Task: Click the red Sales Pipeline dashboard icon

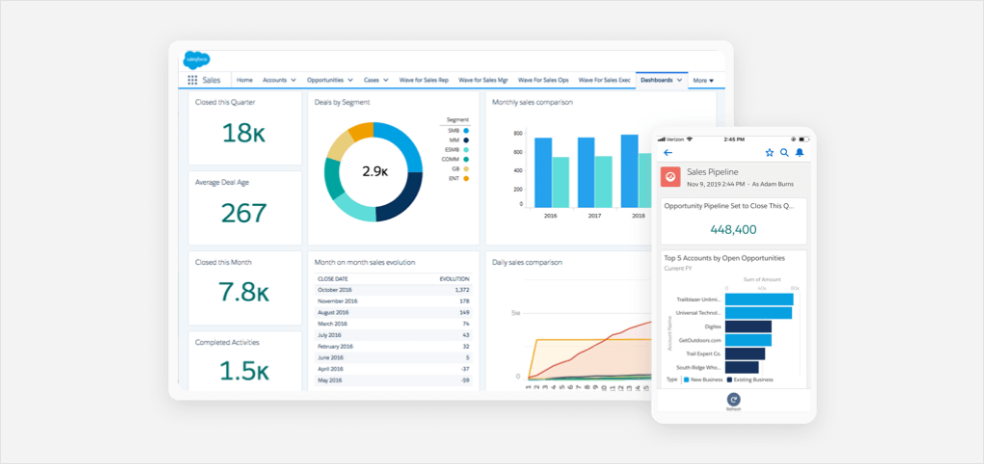Action: [x=671, y=177]
